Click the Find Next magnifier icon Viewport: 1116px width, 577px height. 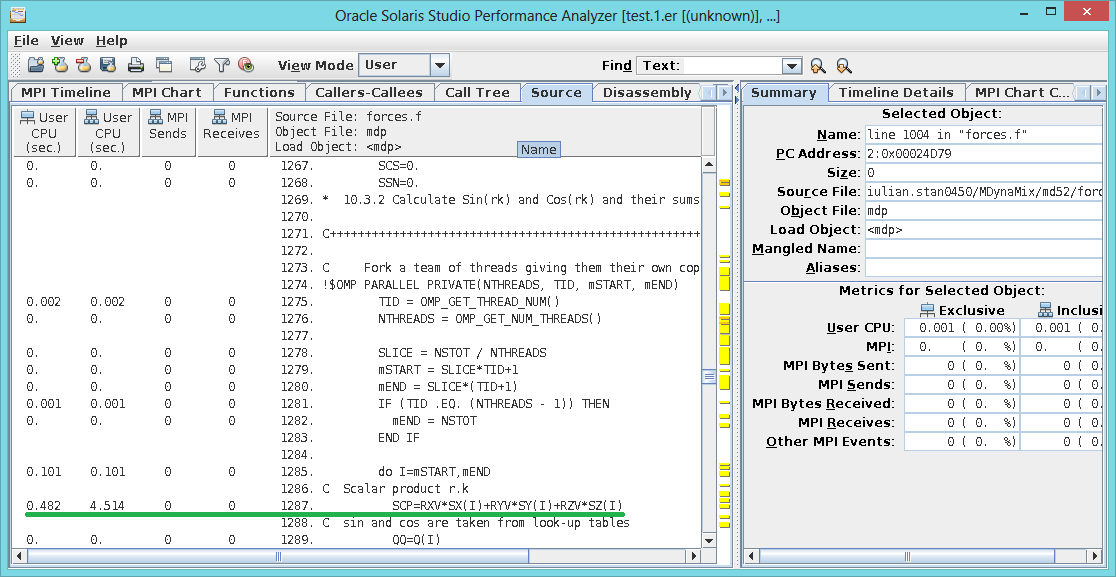(844, 65)
